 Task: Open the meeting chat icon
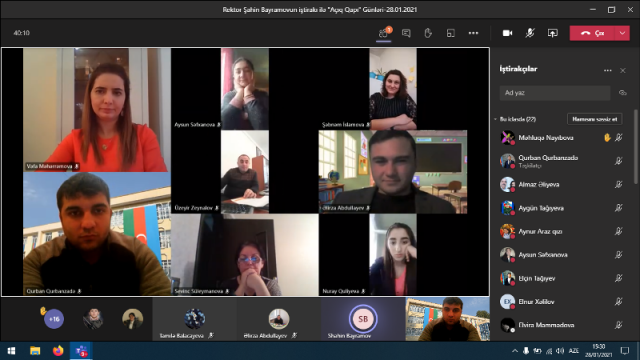point(406,33)
